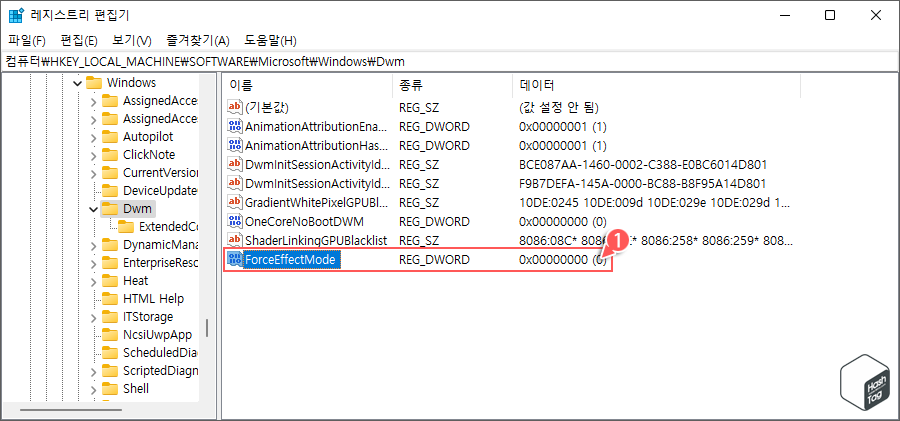Click the GradientWhitePixelGPUBl string icon
The image size is (900, 421).
(x=235, y=202)
